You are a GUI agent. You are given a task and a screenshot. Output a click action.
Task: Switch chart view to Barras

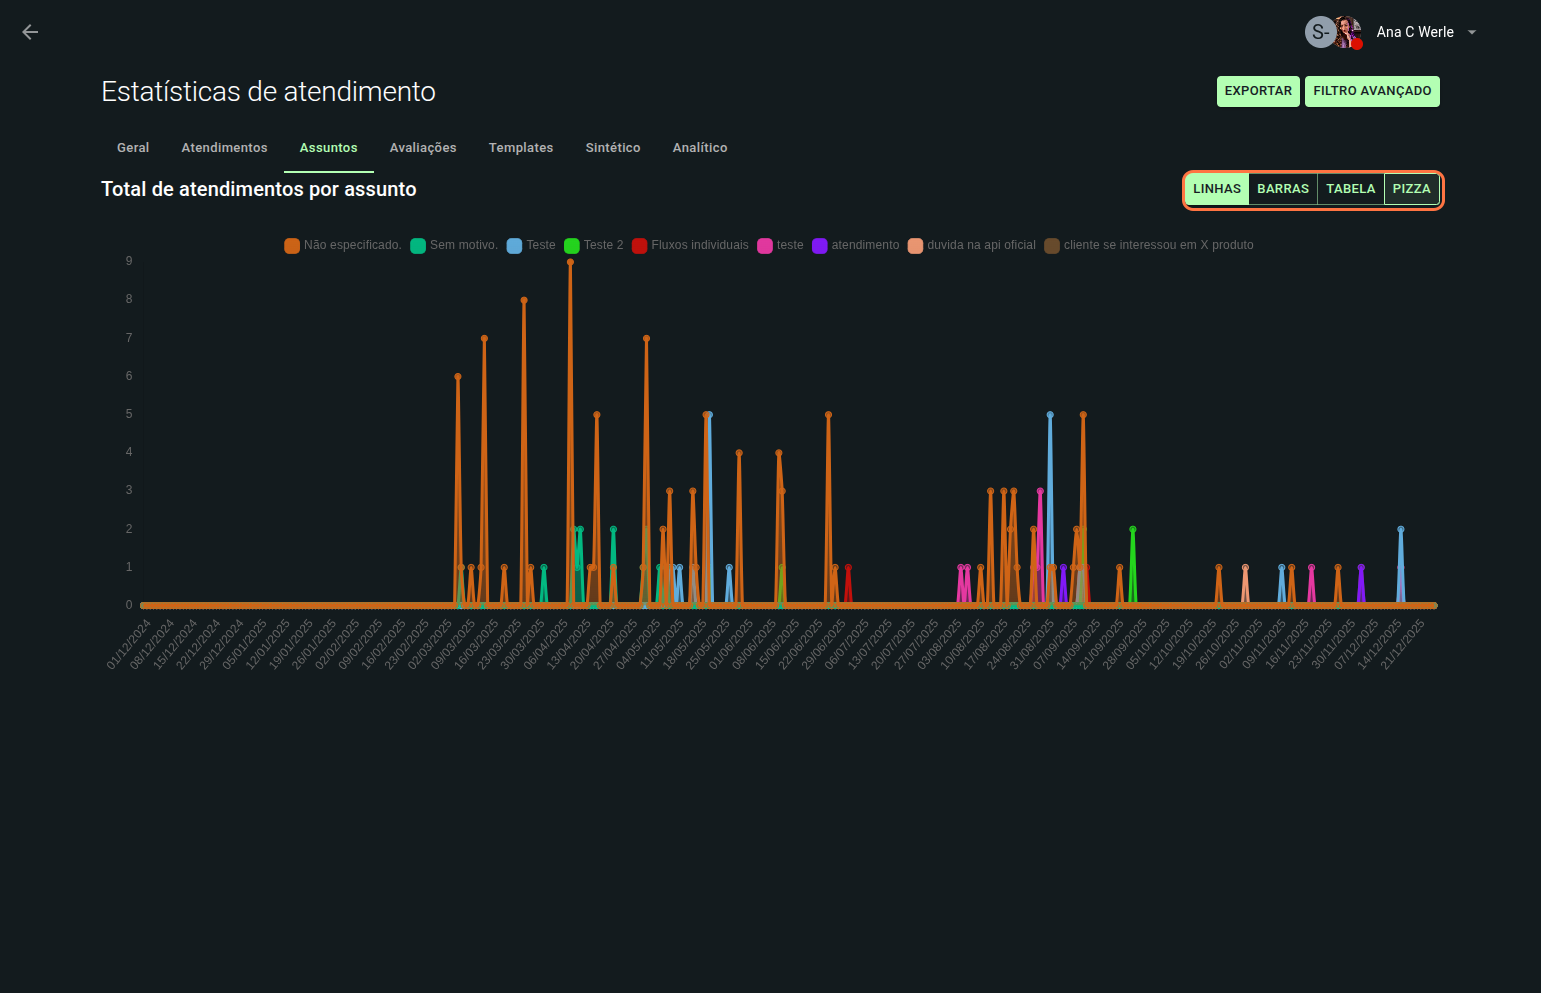click(1283, 189)
